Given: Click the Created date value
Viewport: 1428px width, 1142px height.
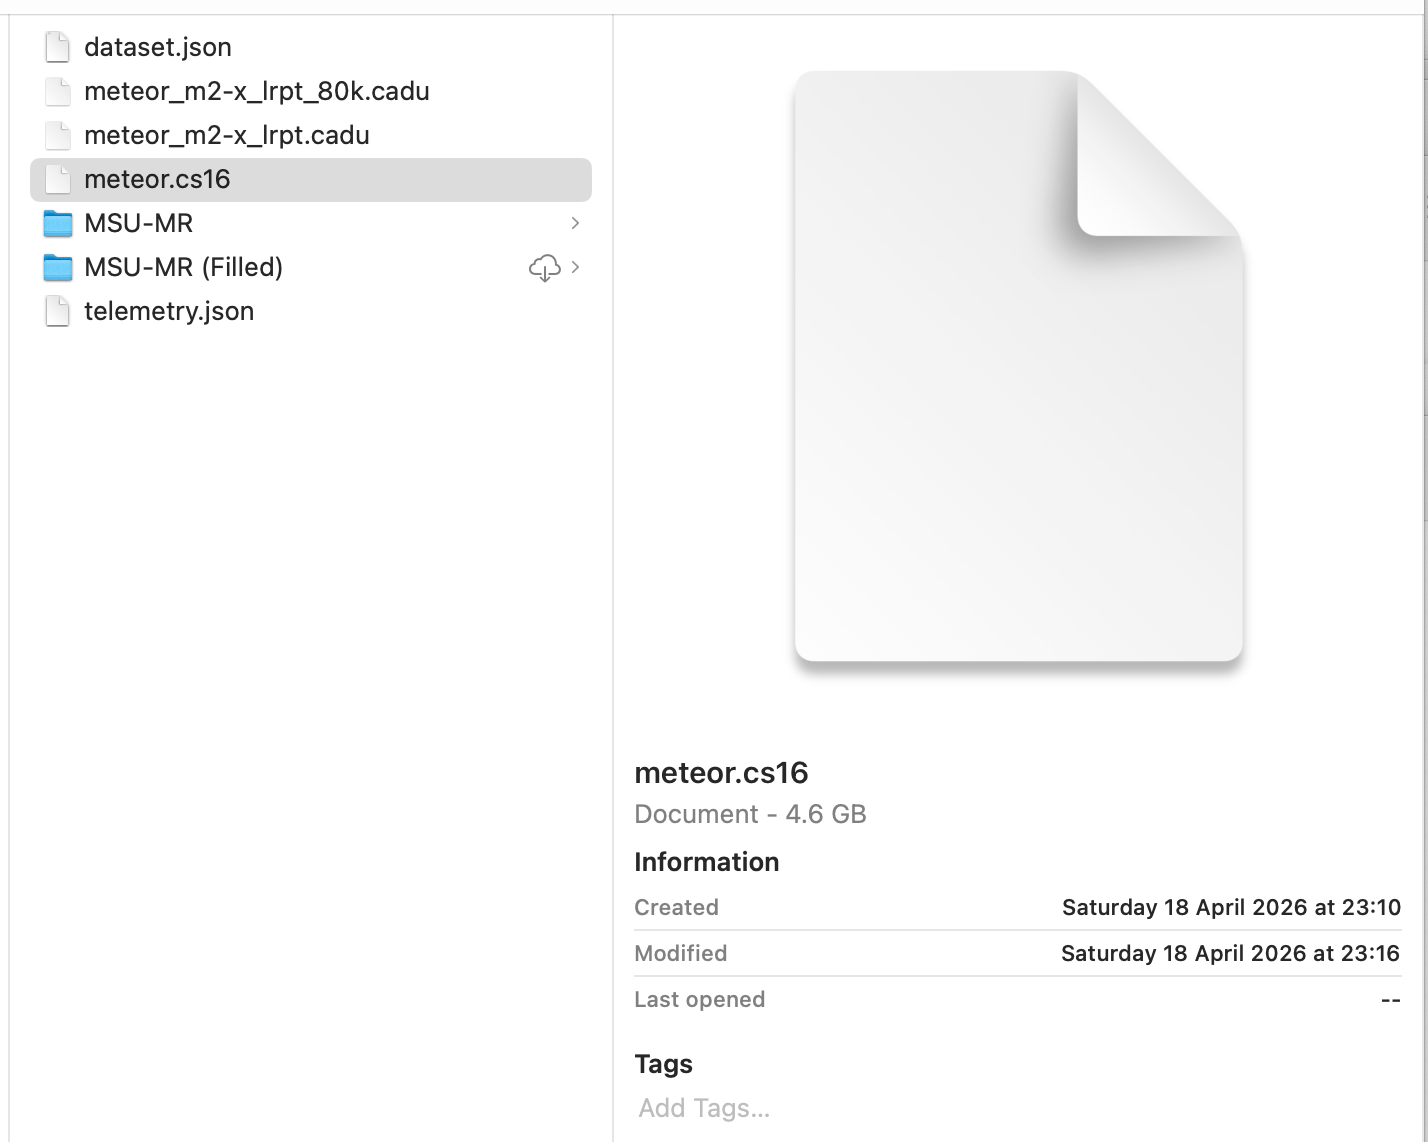Looking at the screenshot, I should (x=1230, y=907).
